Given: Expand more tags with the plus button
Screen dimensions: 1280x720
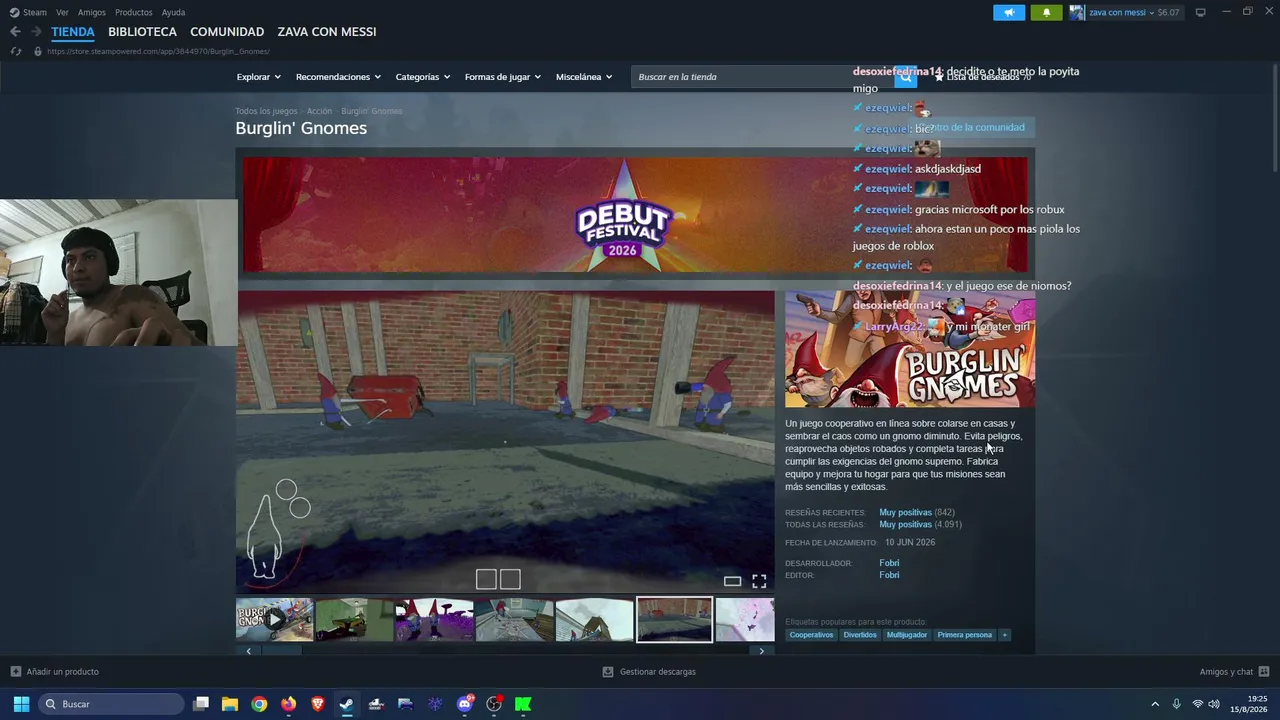Looking at the screenshot, I should point(1004,635).
